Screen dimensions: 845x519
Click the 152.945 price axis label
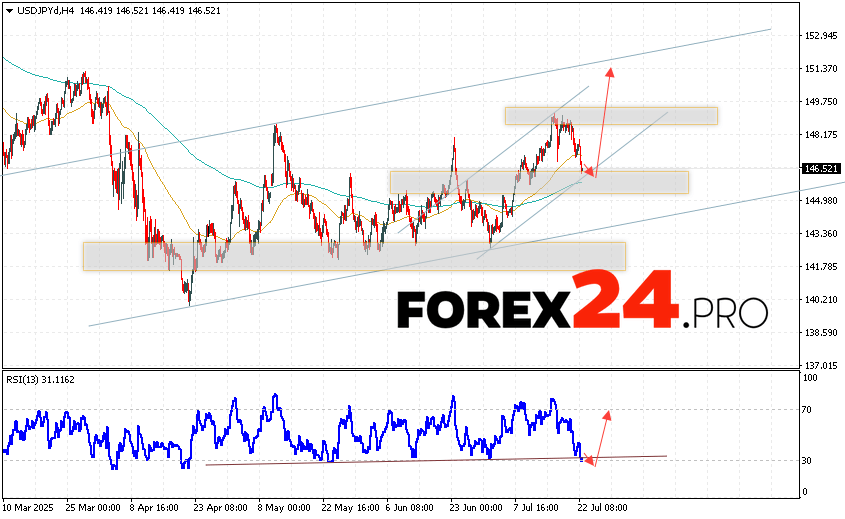click(x=820, y=36)
